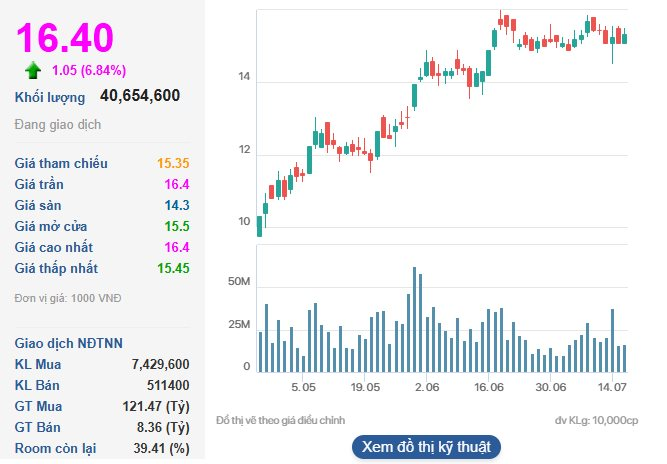
Task: Click the 16.06 date label on chart axis
Action: pos(489,387)
